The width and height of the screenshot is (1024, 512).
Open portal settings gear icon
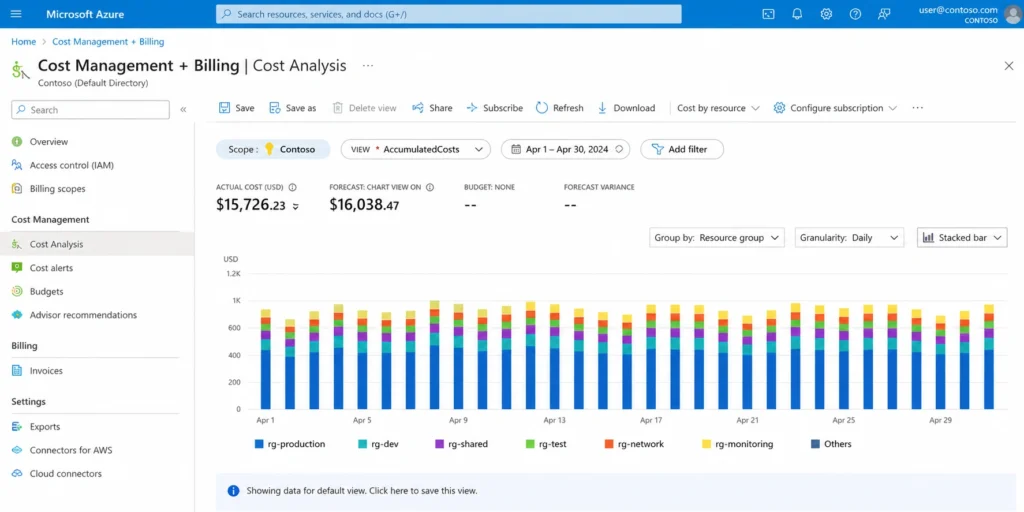(x=826, y=14)
